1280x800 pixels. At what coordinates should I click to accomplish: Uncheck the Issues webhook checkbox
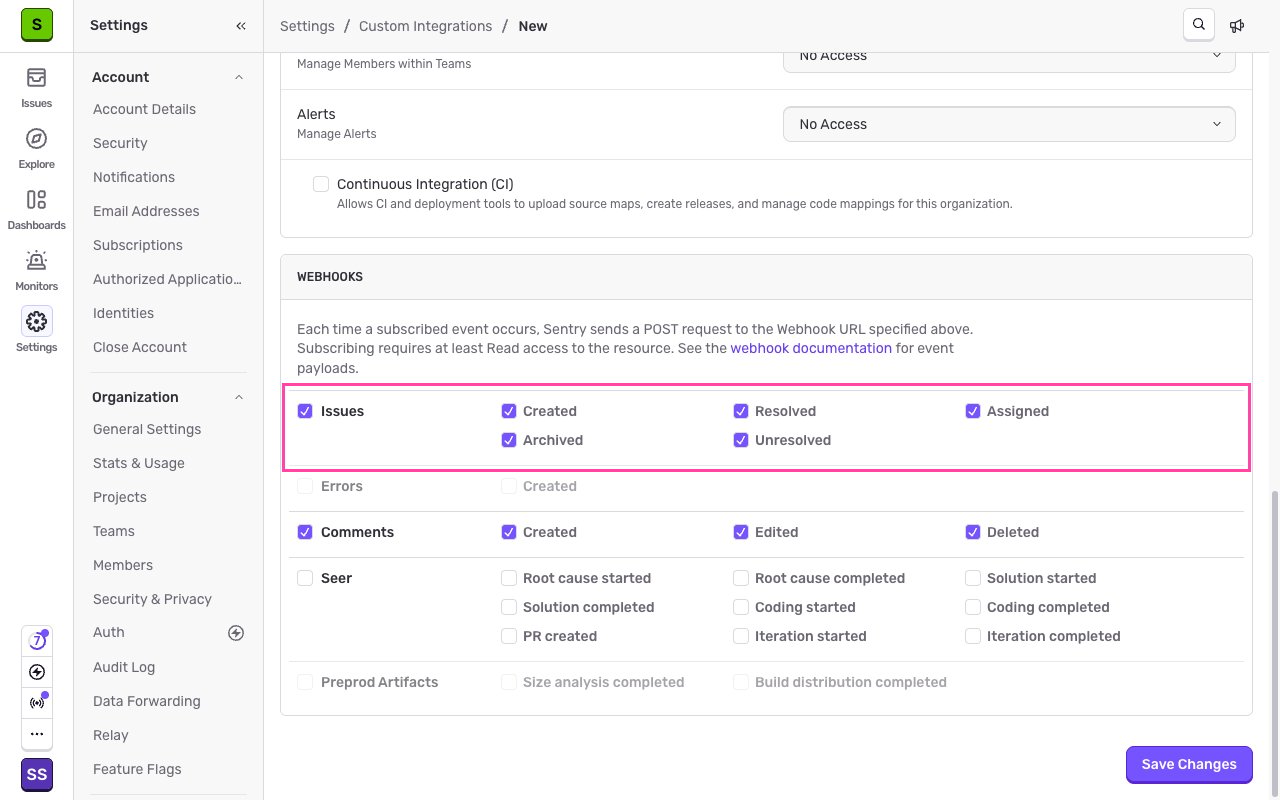305,411
